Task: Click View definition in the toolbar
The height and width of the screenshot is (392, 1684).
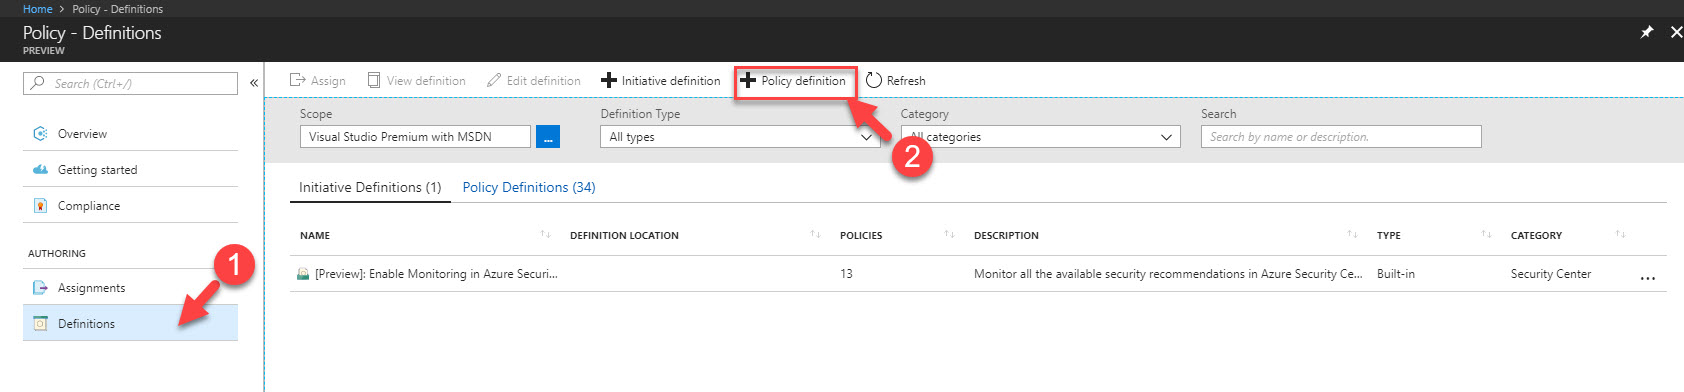Action: coord(417,81)
